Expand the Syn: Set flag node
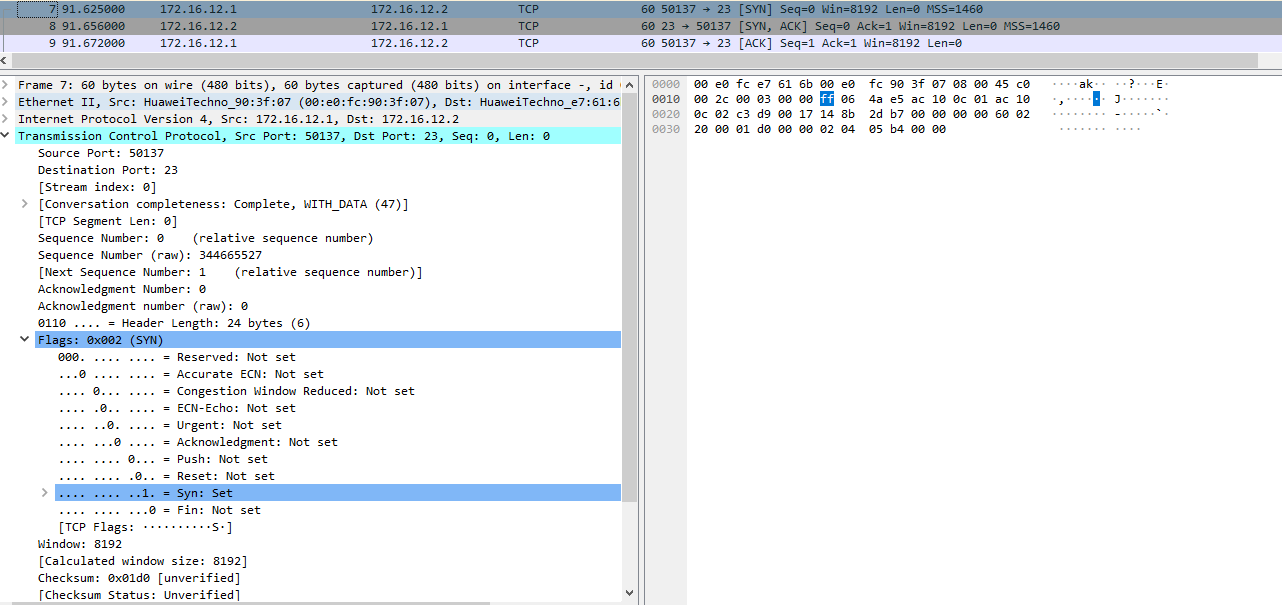This screenshot has width=1282, height=605. (x=45, y=493)
